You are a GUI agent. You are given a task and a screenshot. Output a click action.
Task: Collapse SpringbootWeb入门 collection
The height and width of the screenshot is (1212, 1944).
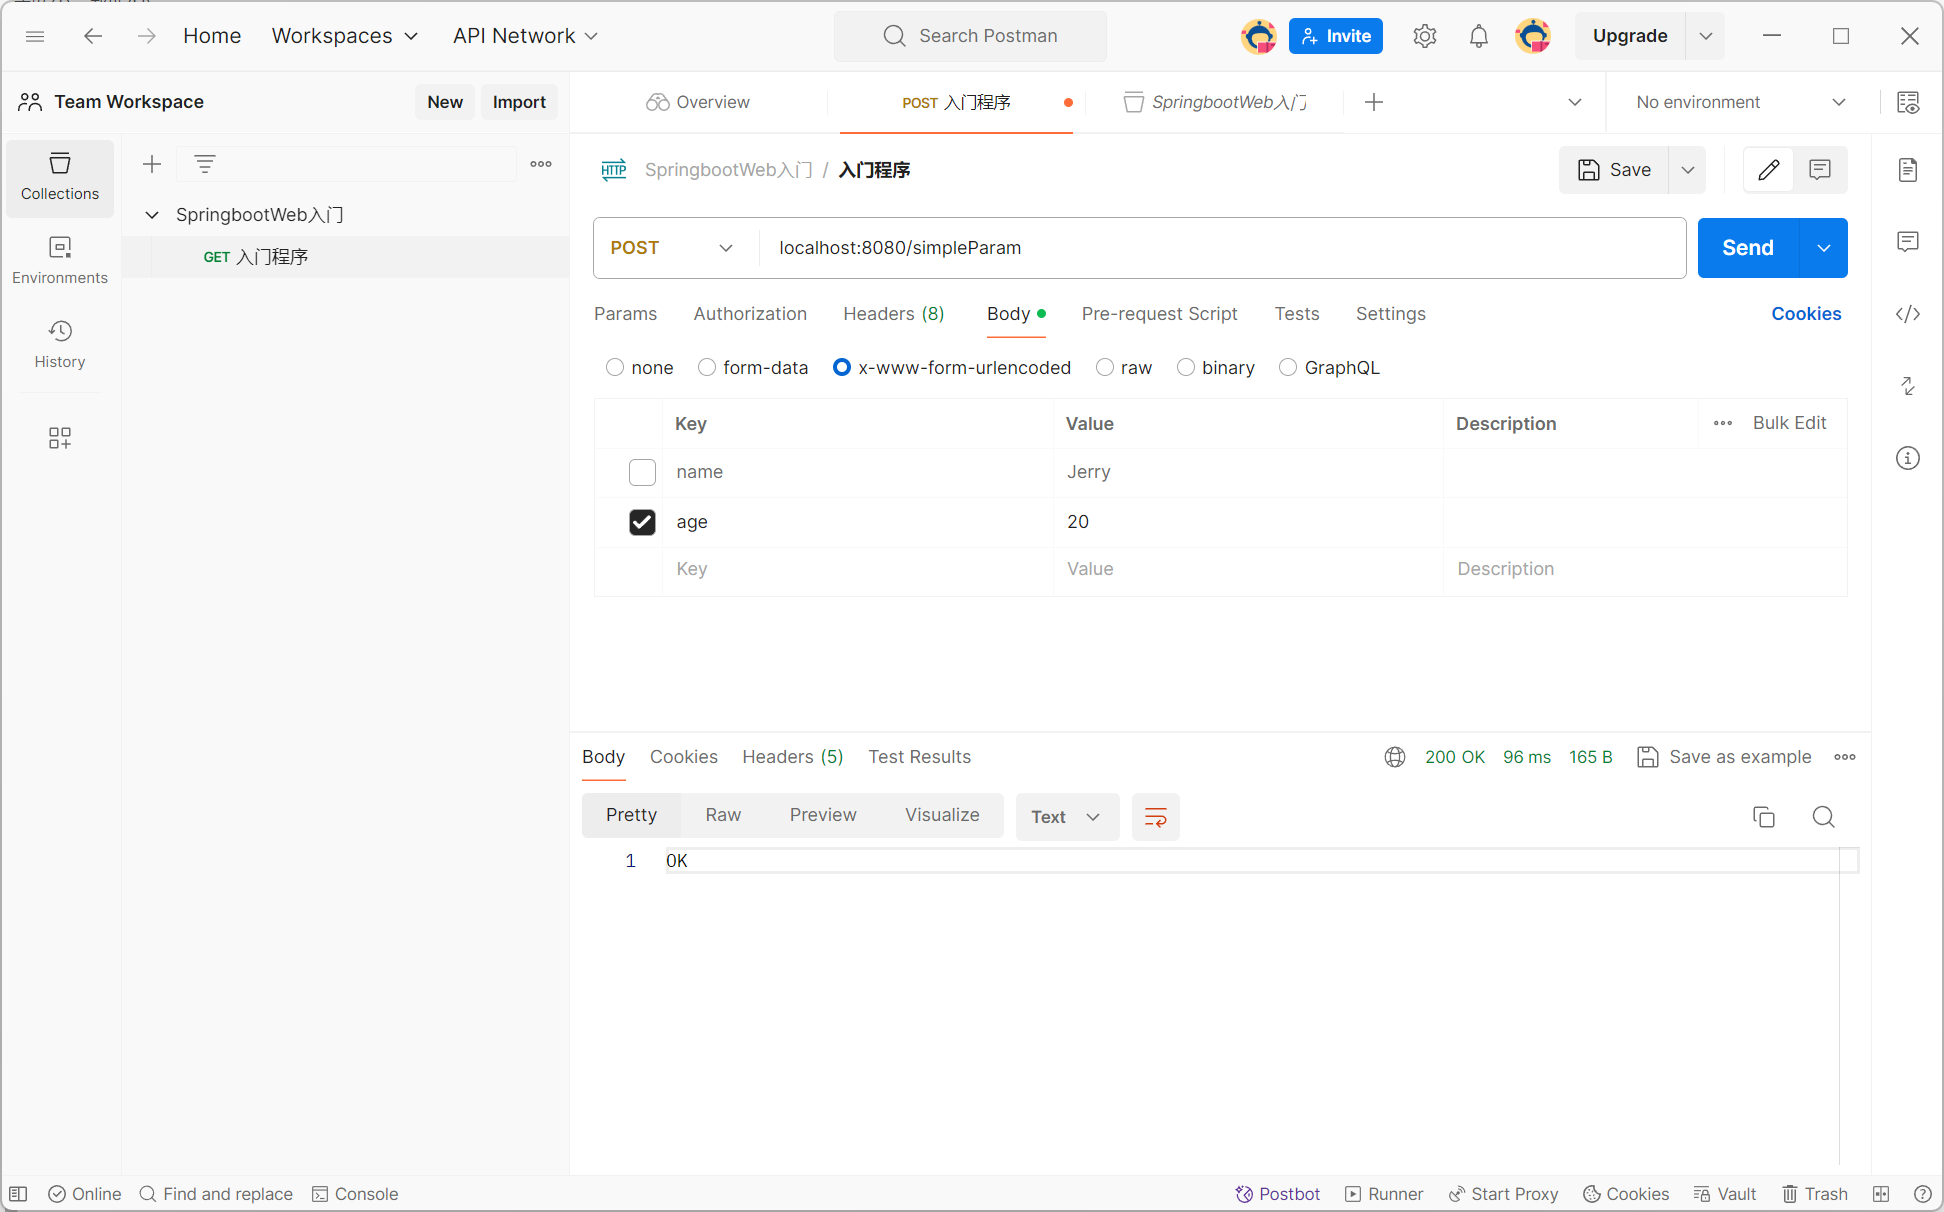pos(152,215)
